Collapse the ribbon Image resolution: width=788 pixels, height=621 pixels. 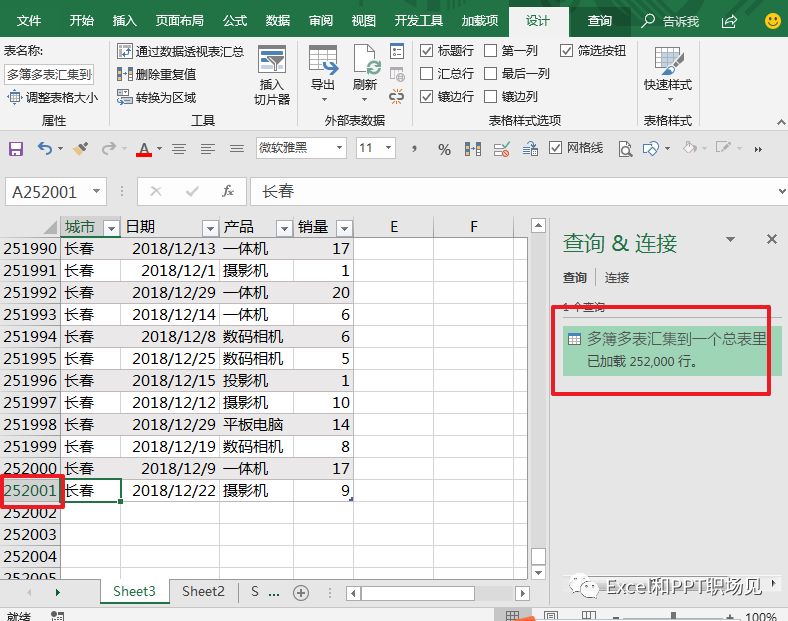coord(781,122)
